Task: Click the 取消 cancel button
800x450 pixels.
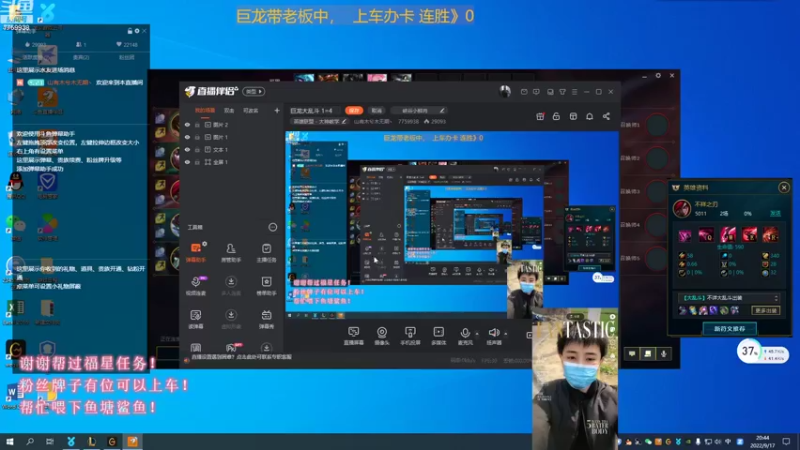Action: pyautogui.click(x=377, y=110)
